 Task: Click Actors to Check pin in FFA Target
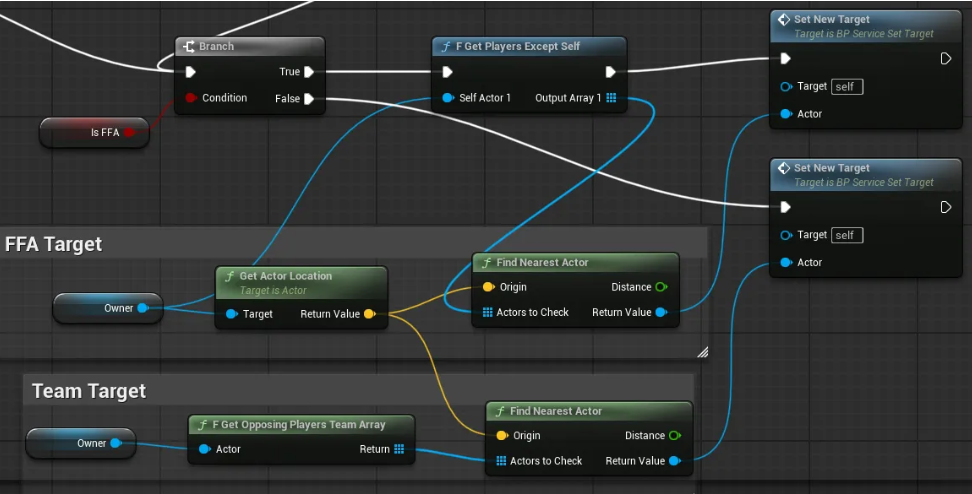pos(488,312)
